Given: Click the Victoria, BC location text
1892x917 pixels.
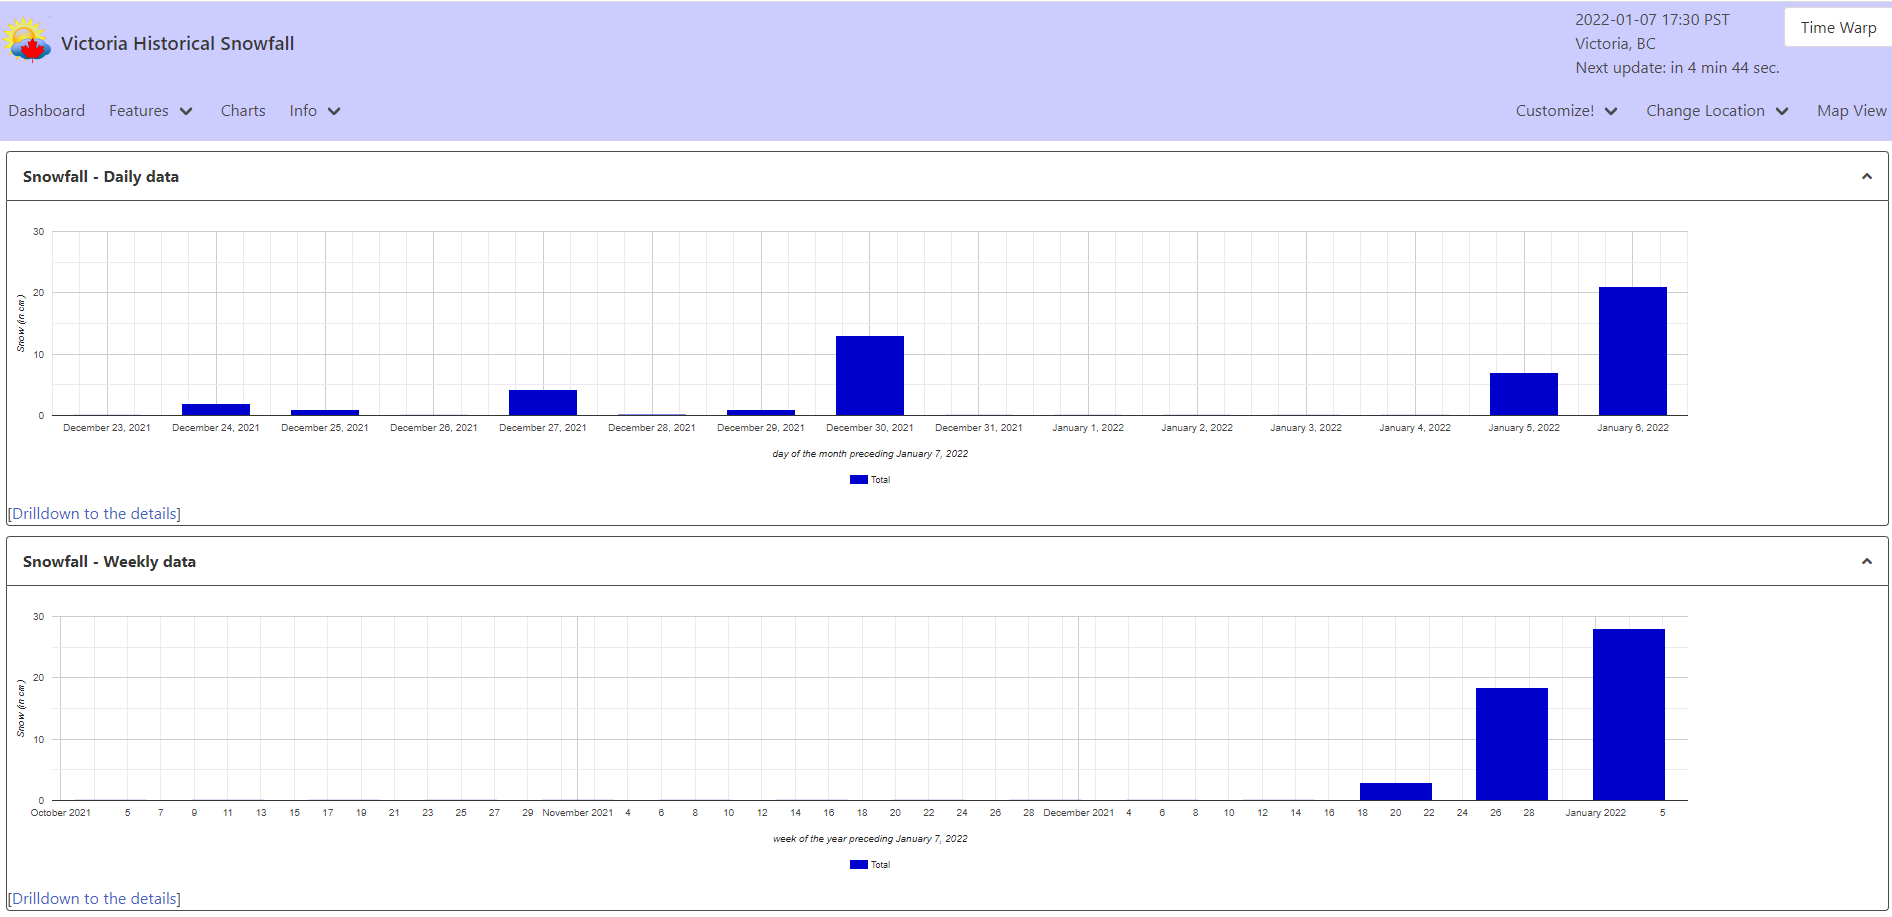Looking at the screenshot, I should tap(1615, 44).
